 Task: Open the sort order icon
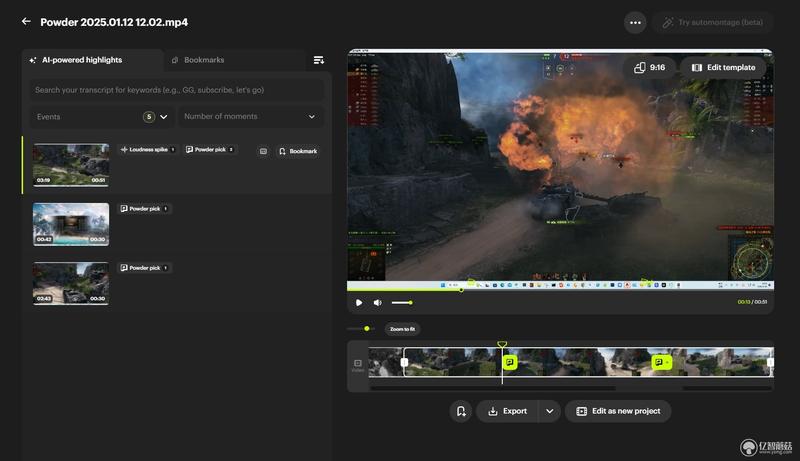pos(319,60)
